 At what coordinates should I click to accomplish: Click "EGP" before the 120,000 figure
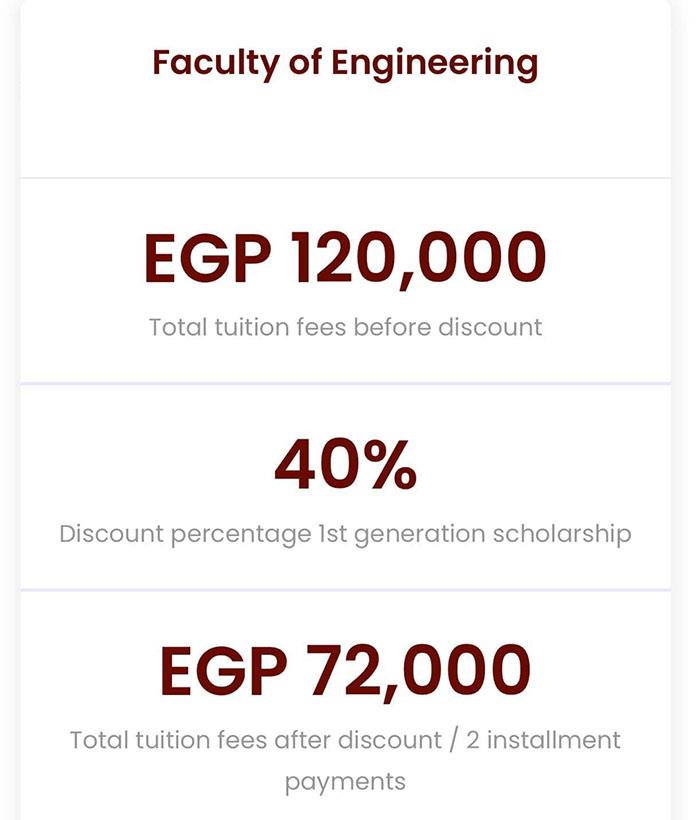point(207,258)
